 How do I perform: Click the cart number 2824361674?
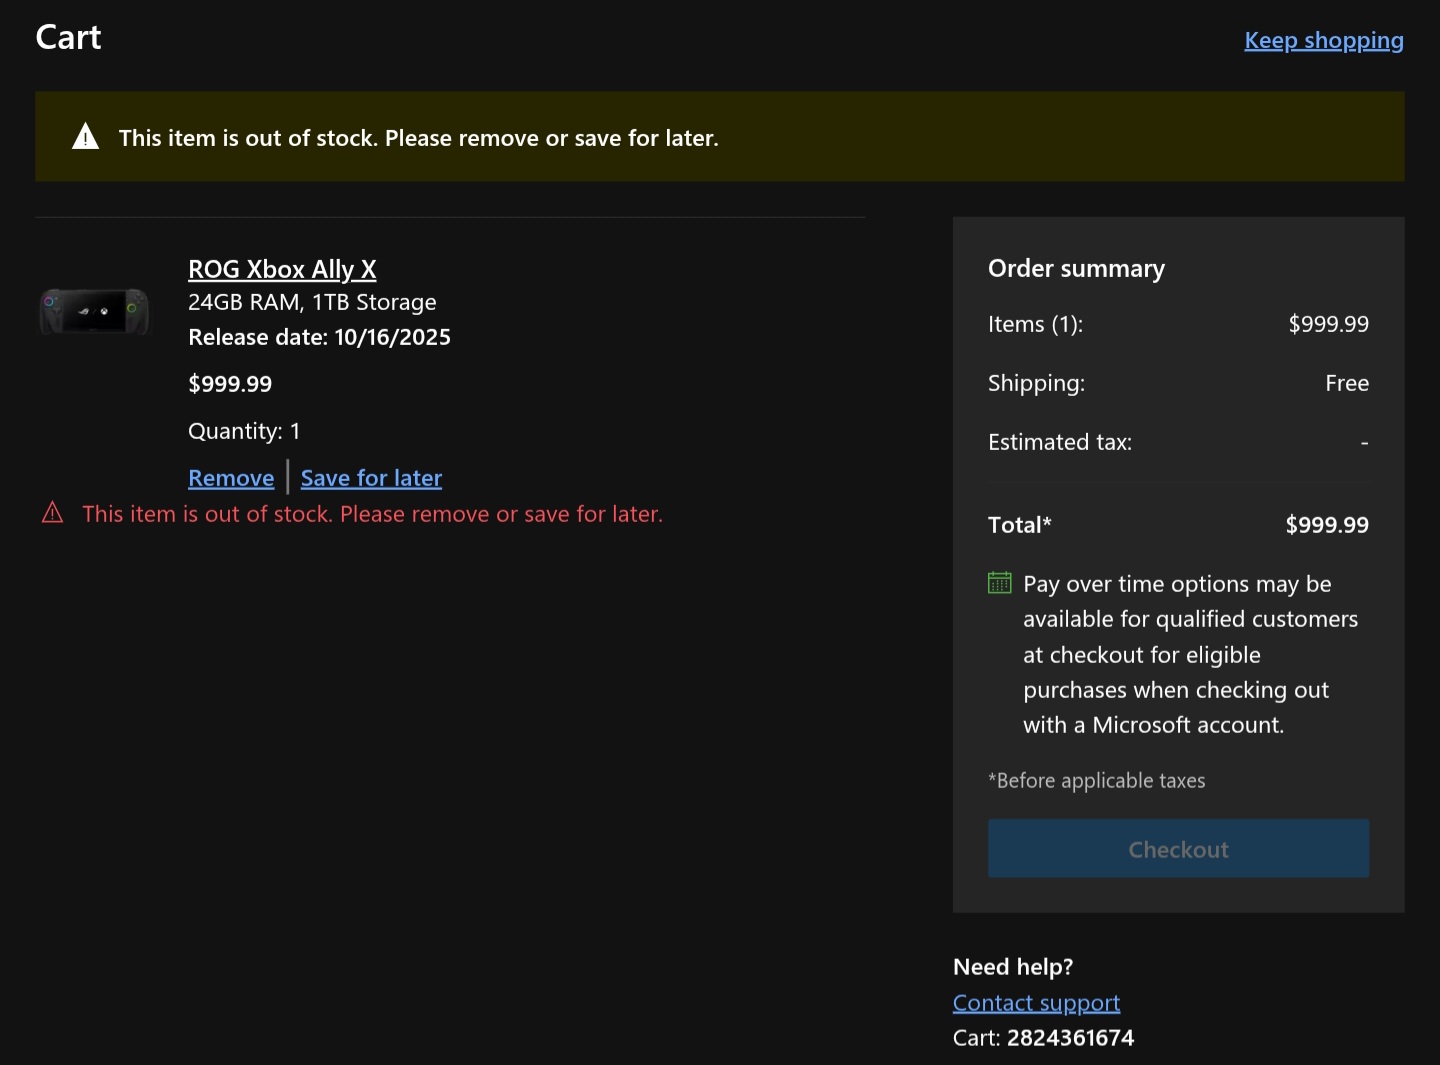[1070, 1038]
